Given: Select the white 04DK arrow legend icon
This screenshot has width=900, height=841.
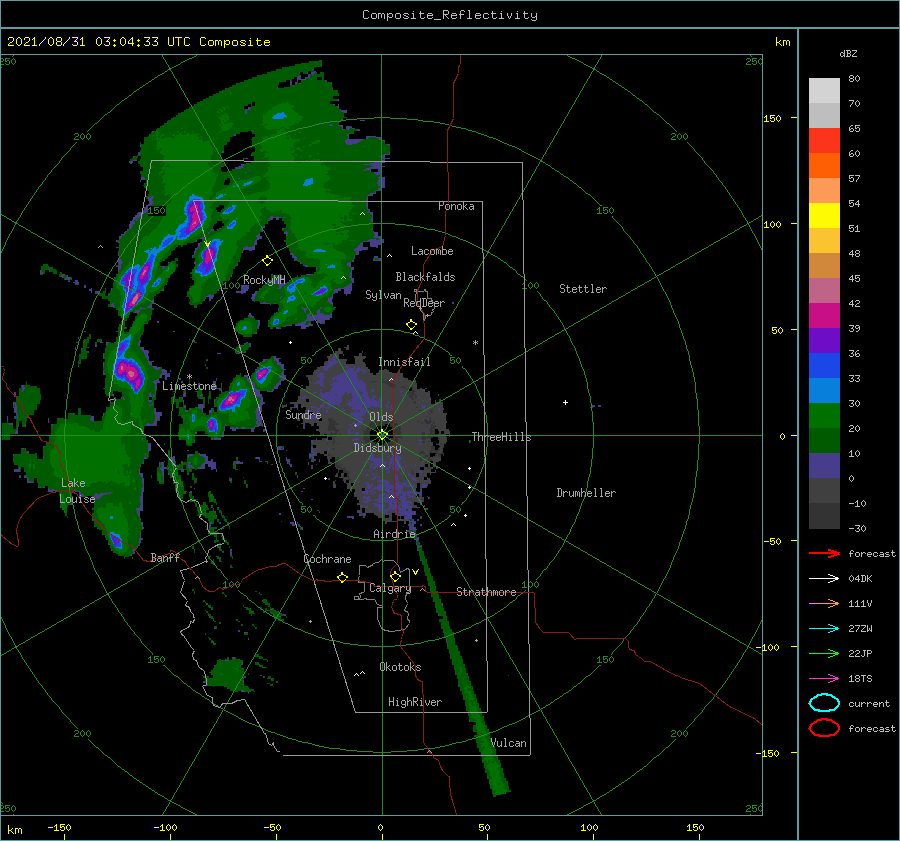Looking at the screenshot, I should pos(824,579).
